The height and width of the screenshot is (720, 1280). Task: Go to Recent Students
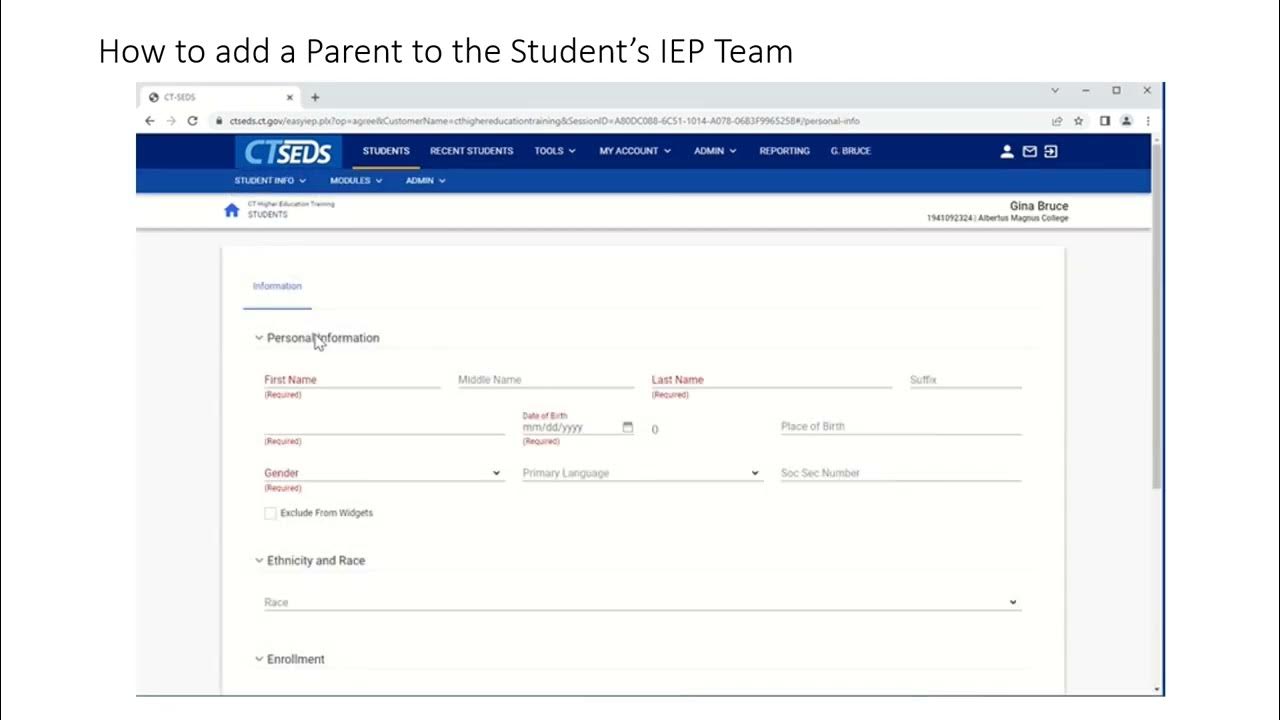(x=471, y=151)
